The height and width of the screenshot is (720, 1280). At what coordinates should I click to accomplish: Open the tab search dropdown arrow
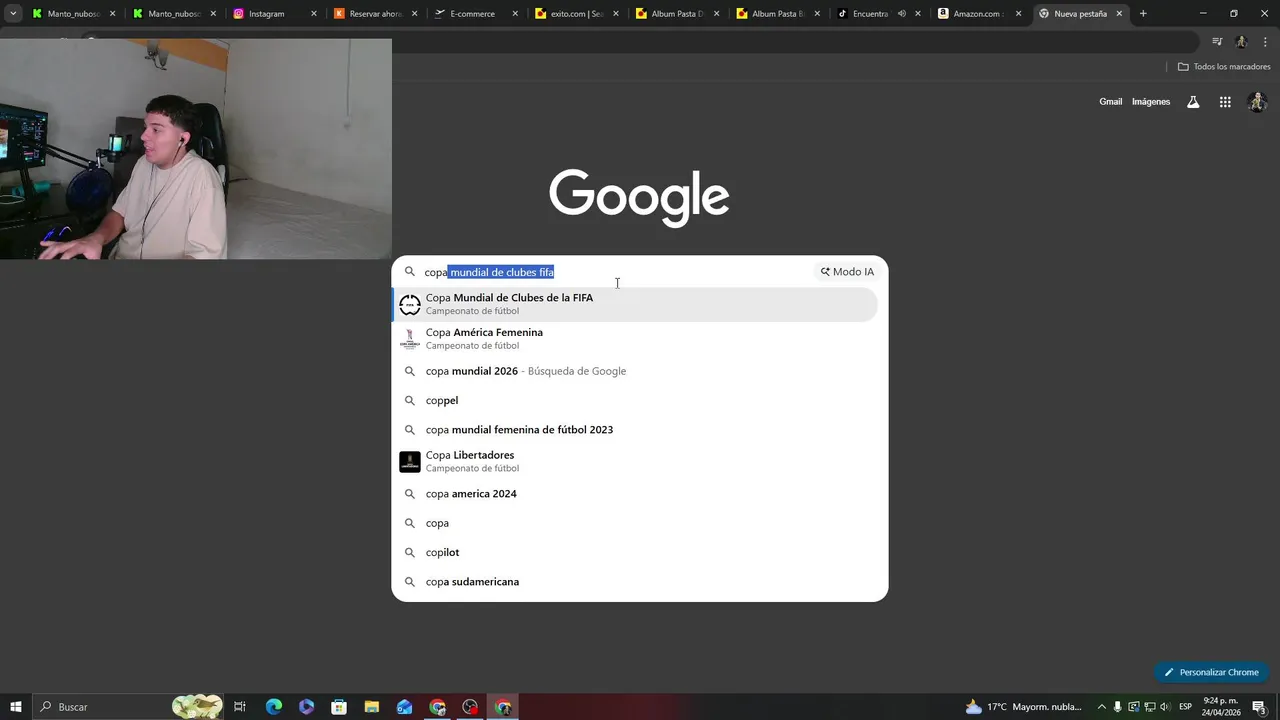point(13,14)
